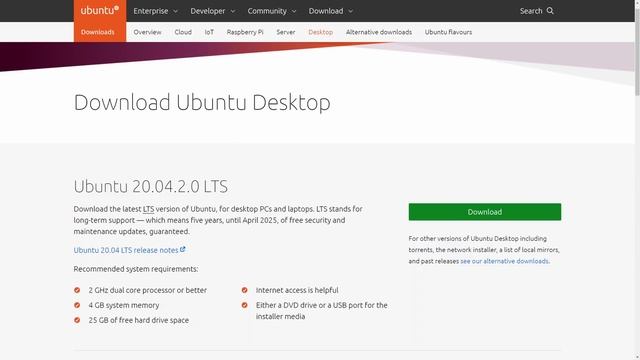Go to the Overview tab
640x360 pixels.
(x=147, y=32)
